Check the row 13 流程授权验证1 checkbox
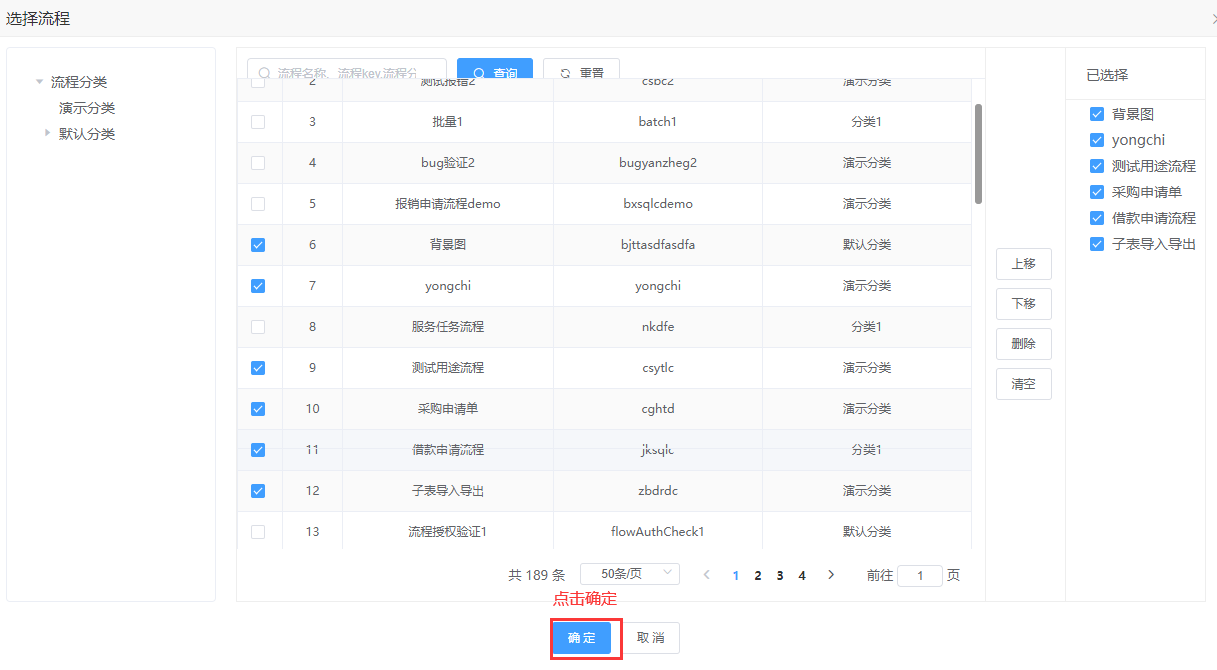The height and width of the screenshot is (670, 1217). coord(258,532)
